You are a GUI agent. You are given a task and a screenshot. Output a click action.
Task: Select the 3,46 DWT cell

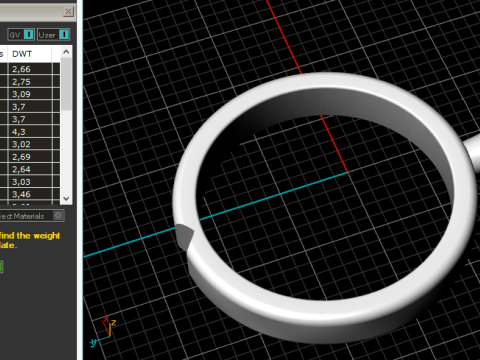pos(30,194)
